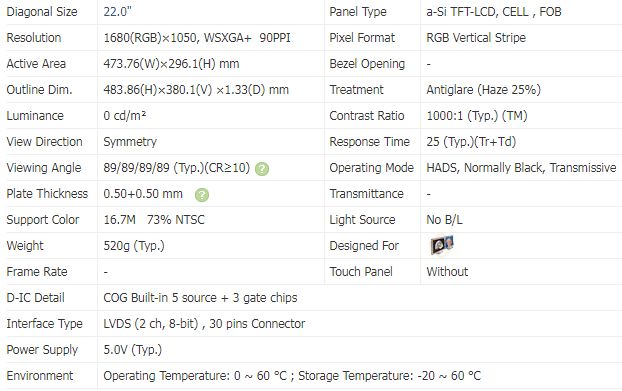This screenshot has width=622, height=391.
Task: Click the Interface Type LVDS description
Action: 204,324
